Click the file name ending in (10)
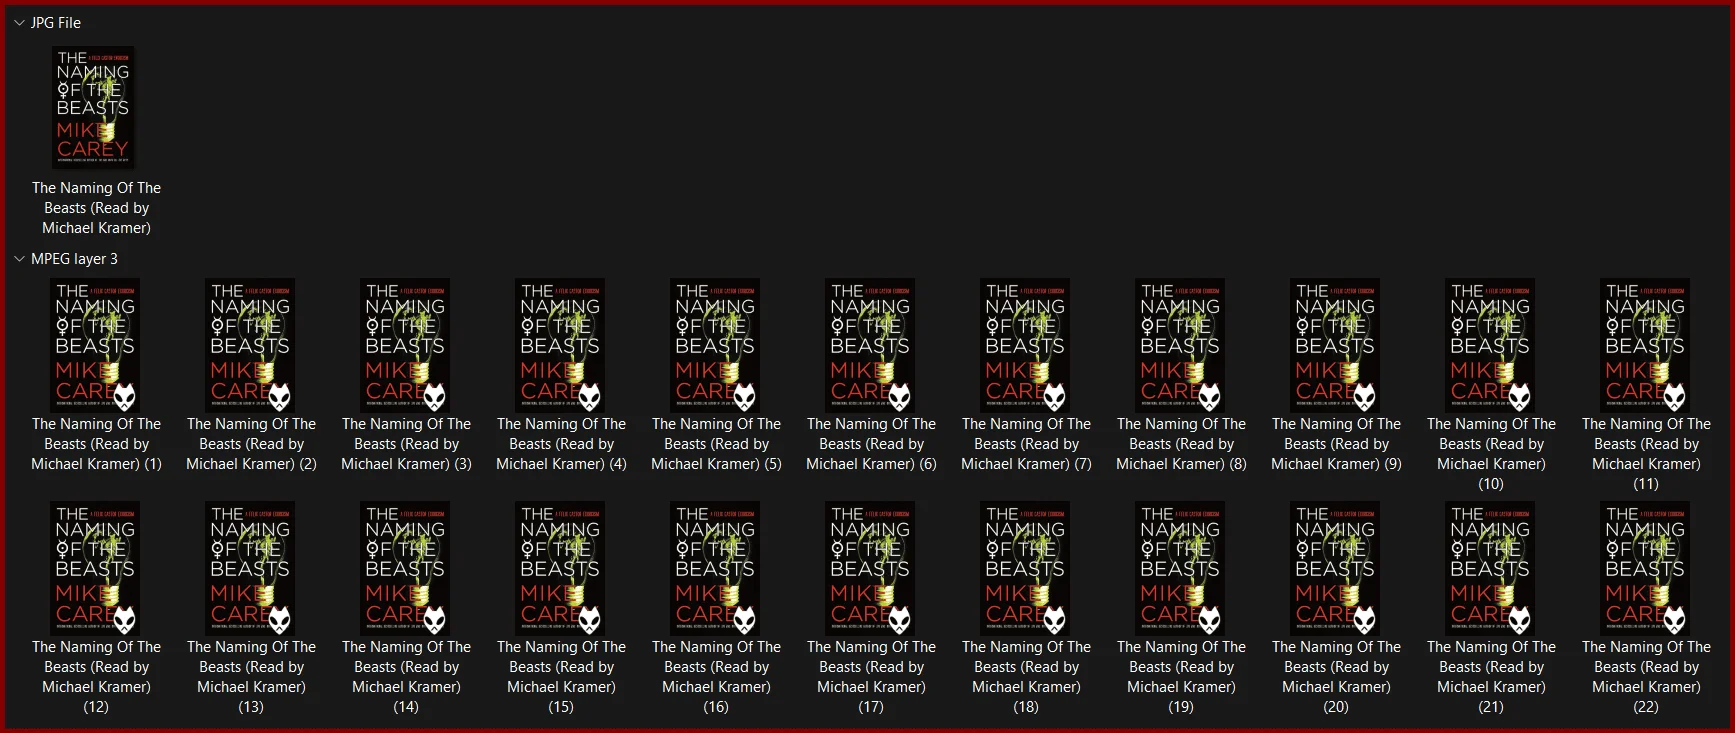Viewport: 1735px width, 733px height. click(1491, 454)
